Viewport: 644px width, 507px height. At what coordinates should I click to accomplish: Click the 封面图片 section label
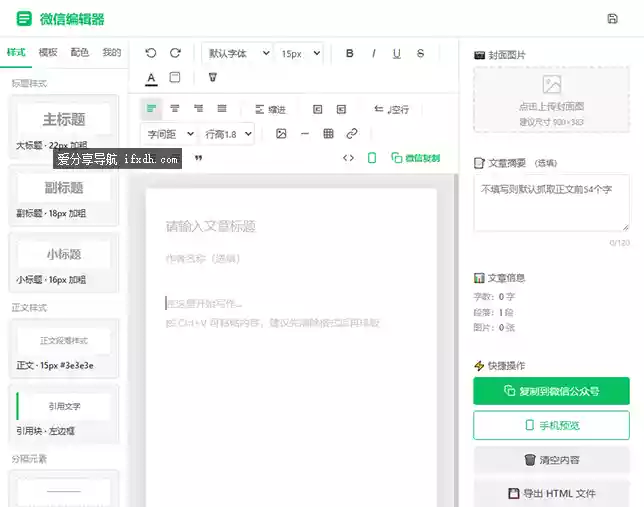(506, 55)
